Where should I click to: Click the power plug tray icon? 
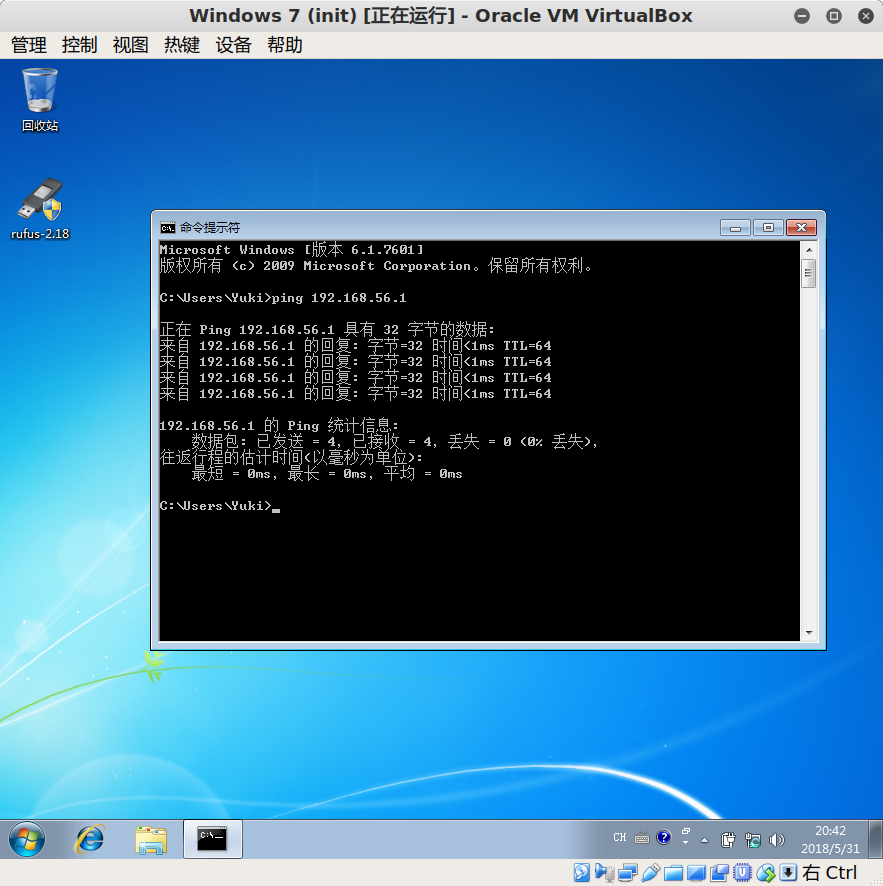(728, 840)
